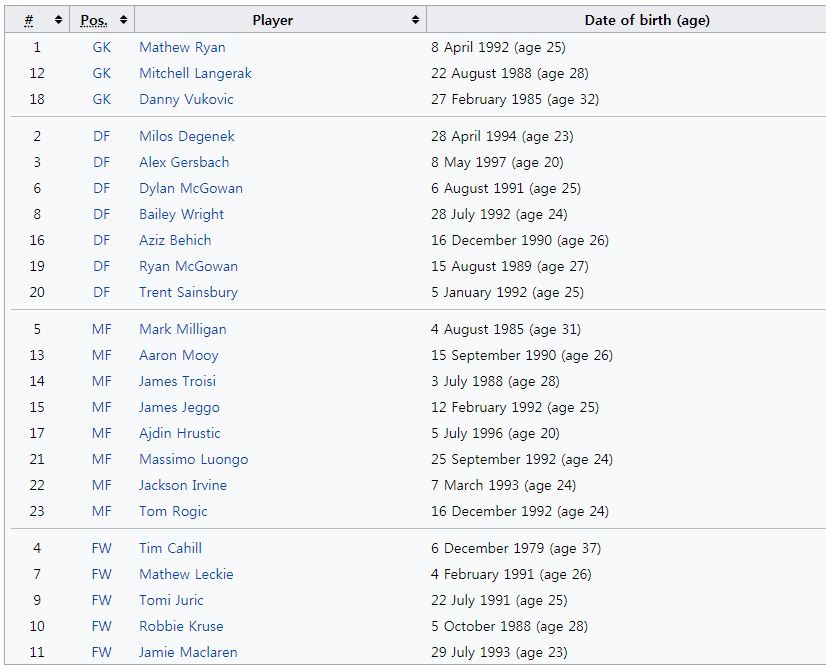Select the Mark Milligan link
This screenshot has height=672, width=826.
point(182,329)
